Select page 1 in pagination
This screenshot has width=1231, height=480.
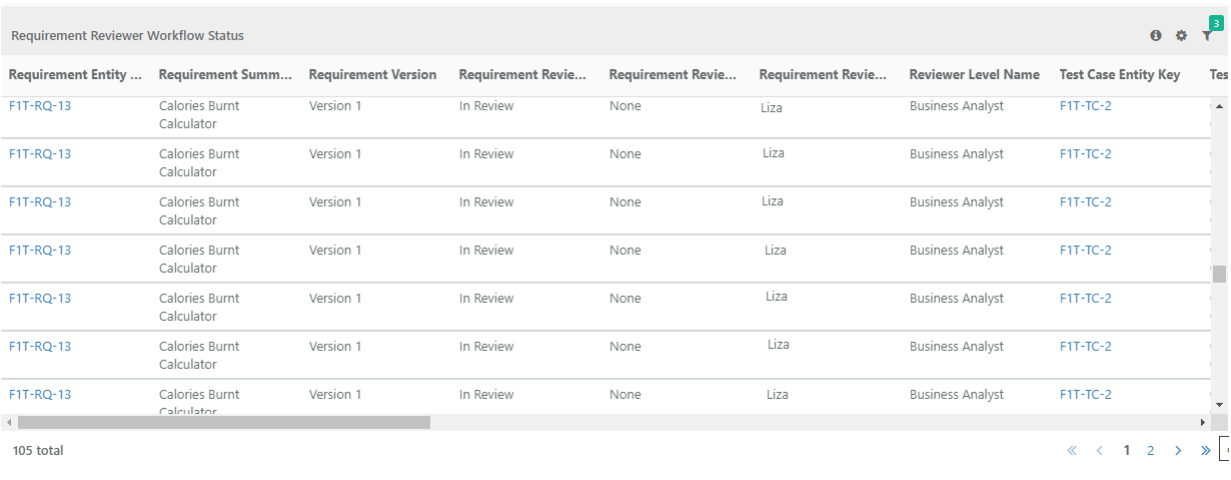point(1127,451)
